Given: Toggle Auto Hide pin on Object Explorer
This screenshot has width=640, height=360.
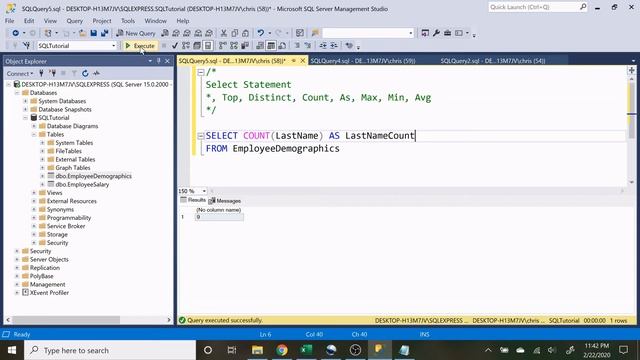Looking at the screenshot, I should [159, 61].
